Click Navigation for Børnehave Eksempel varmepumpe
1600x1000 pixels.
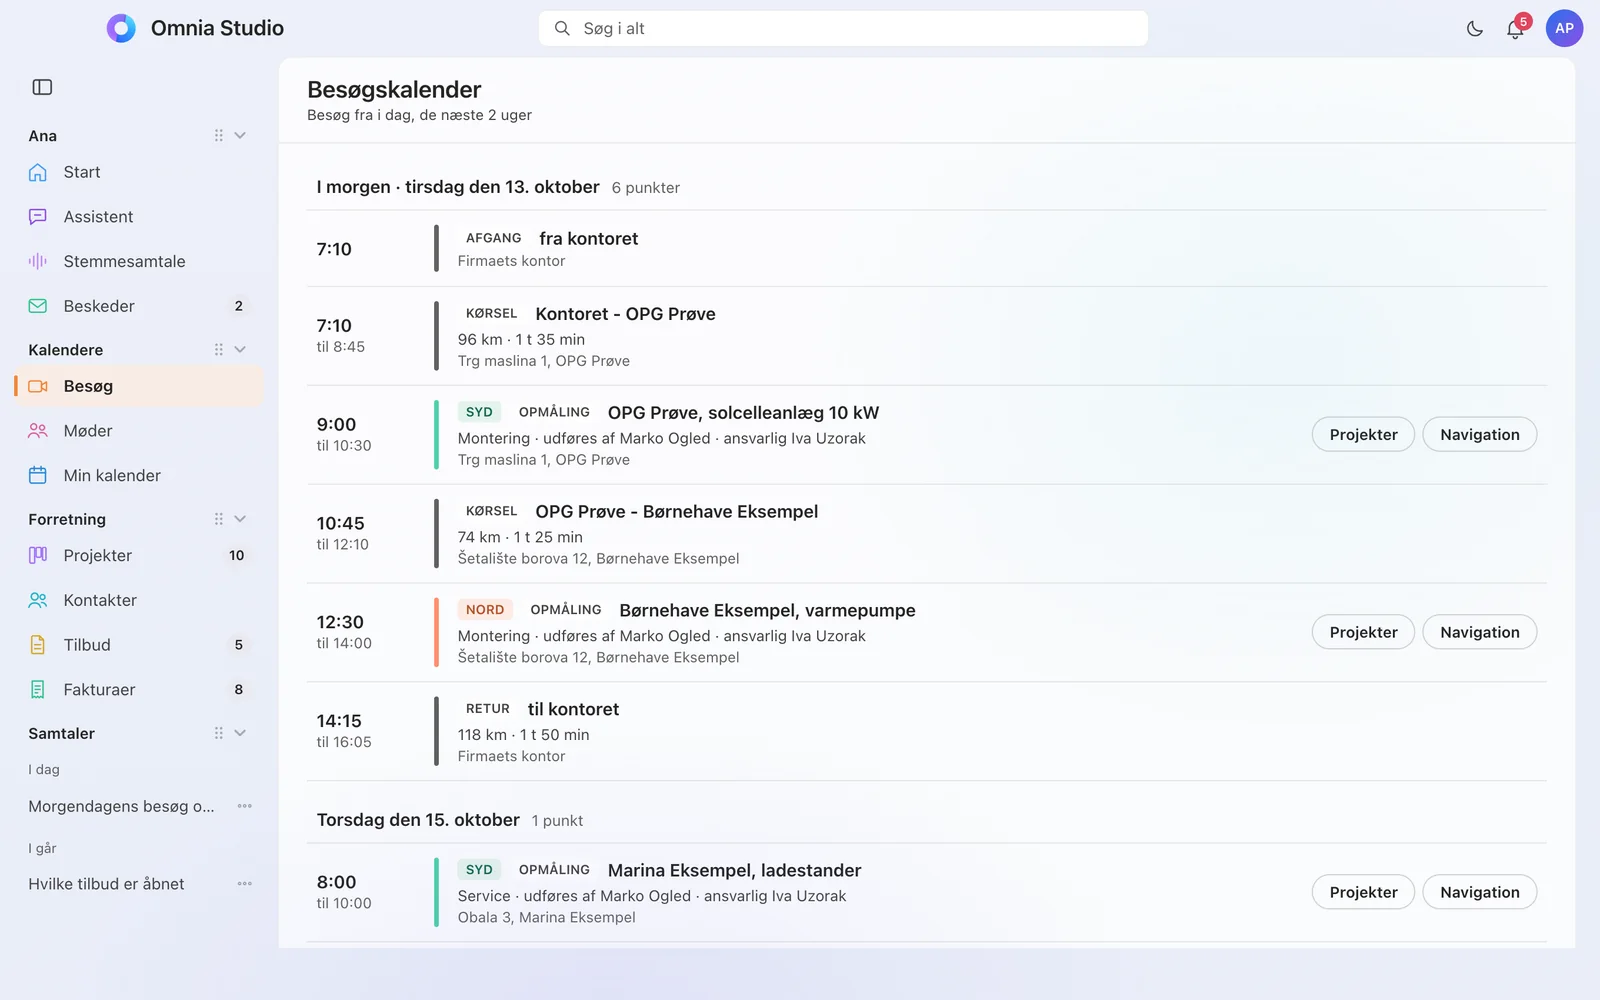(1480, 632)
